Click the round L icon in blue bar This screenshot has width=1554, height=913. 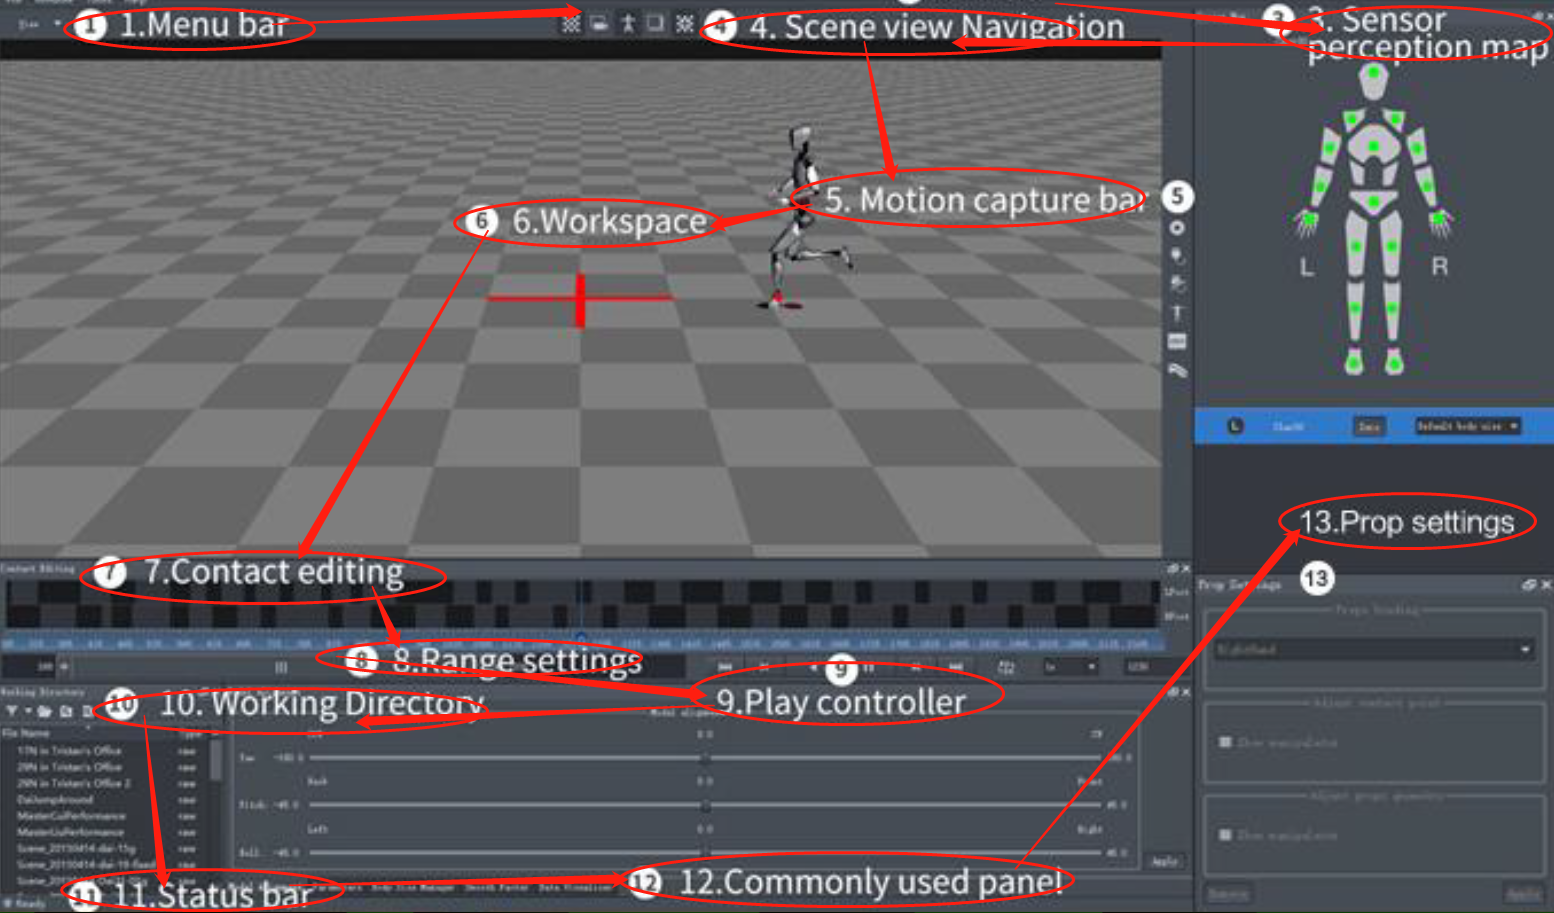1235,426
